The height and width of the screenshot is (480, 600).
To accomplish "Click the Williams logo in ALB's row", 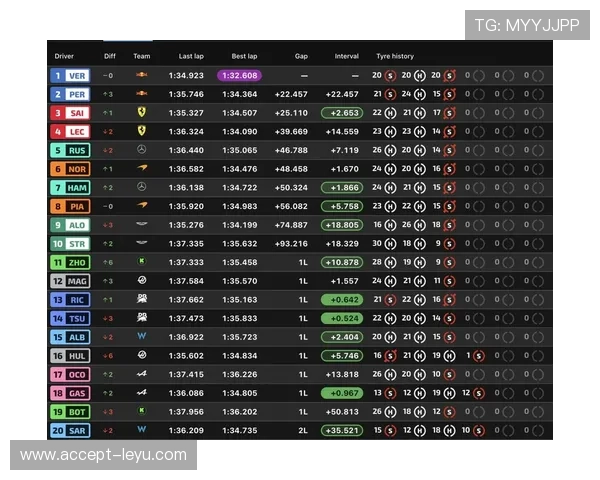I will point(142,337).
